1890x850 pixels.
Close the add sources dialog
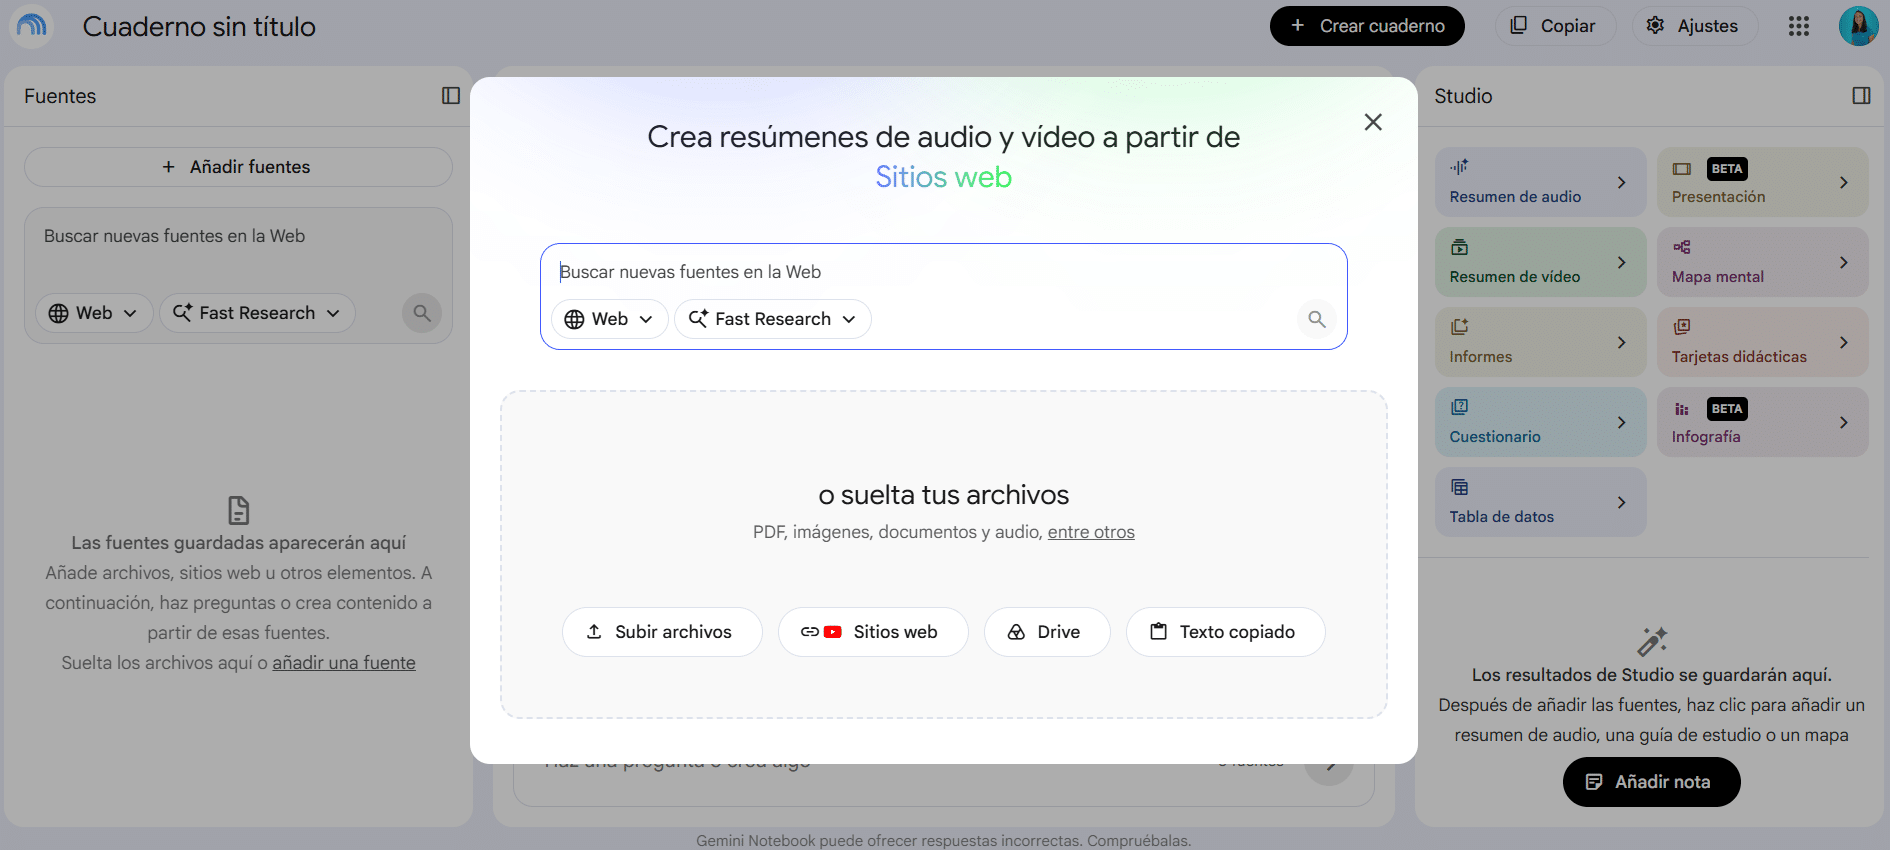coord(1373,122)
